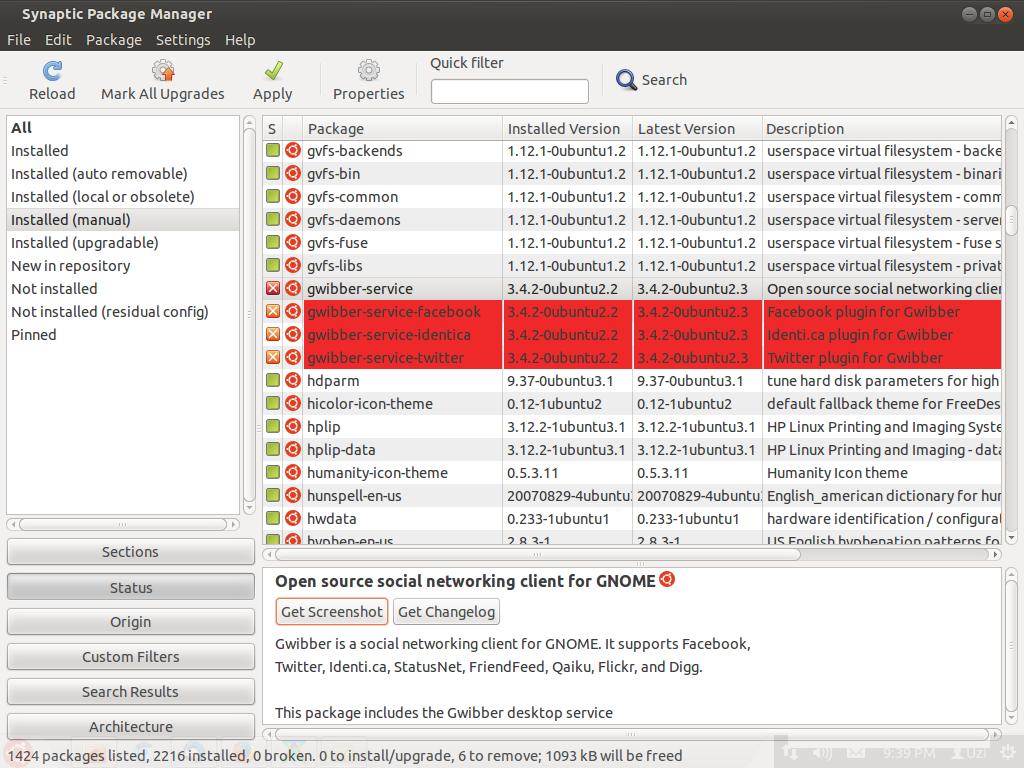Click Ubuntu logo next to package description title
The width and height of the screenshot is (1024, 768).
point(667,579)
